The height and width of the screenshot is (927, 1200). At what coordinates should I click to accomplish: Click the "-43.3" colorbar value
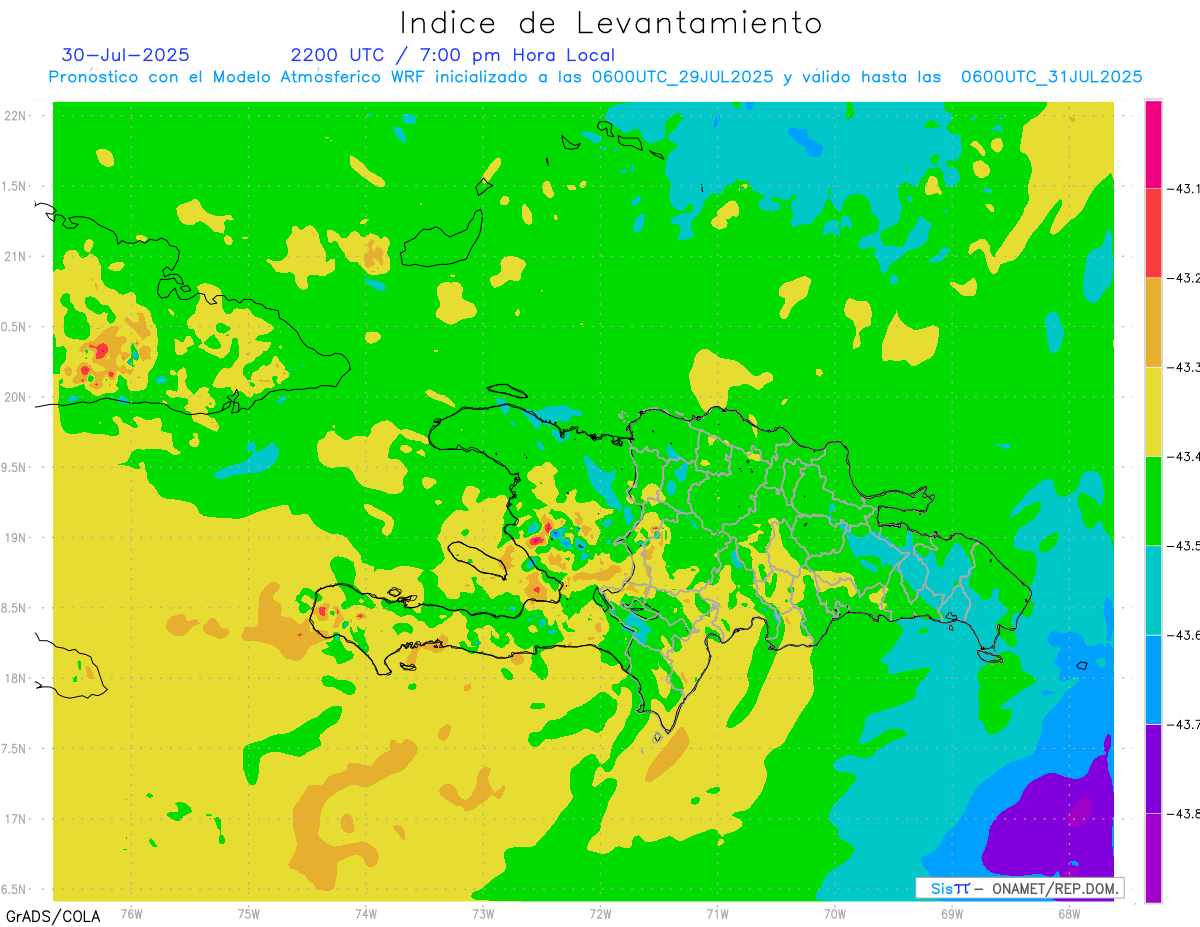pos(1186,367)
